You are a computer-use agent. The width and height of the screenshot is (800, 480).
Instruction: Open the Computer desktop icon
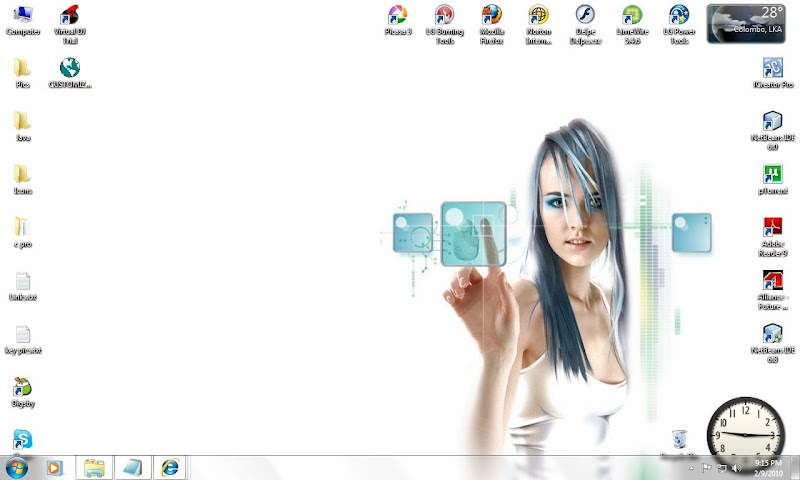[x=23, y=20]
